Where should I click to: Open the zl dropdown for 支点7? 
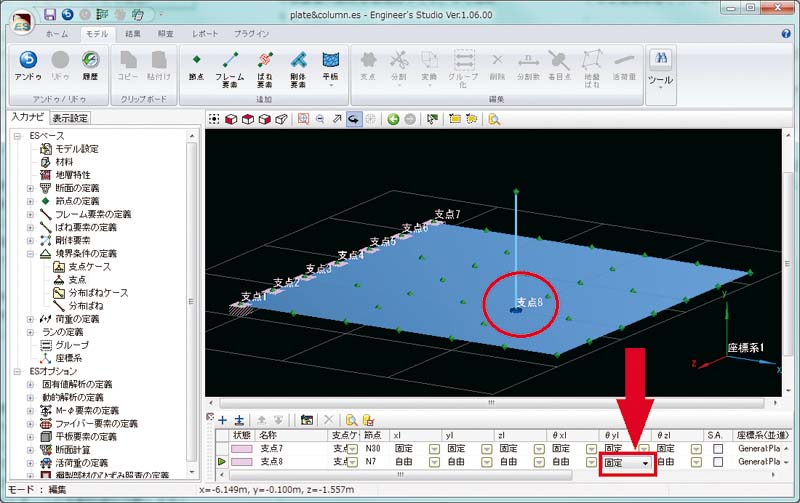click(539, 449)
